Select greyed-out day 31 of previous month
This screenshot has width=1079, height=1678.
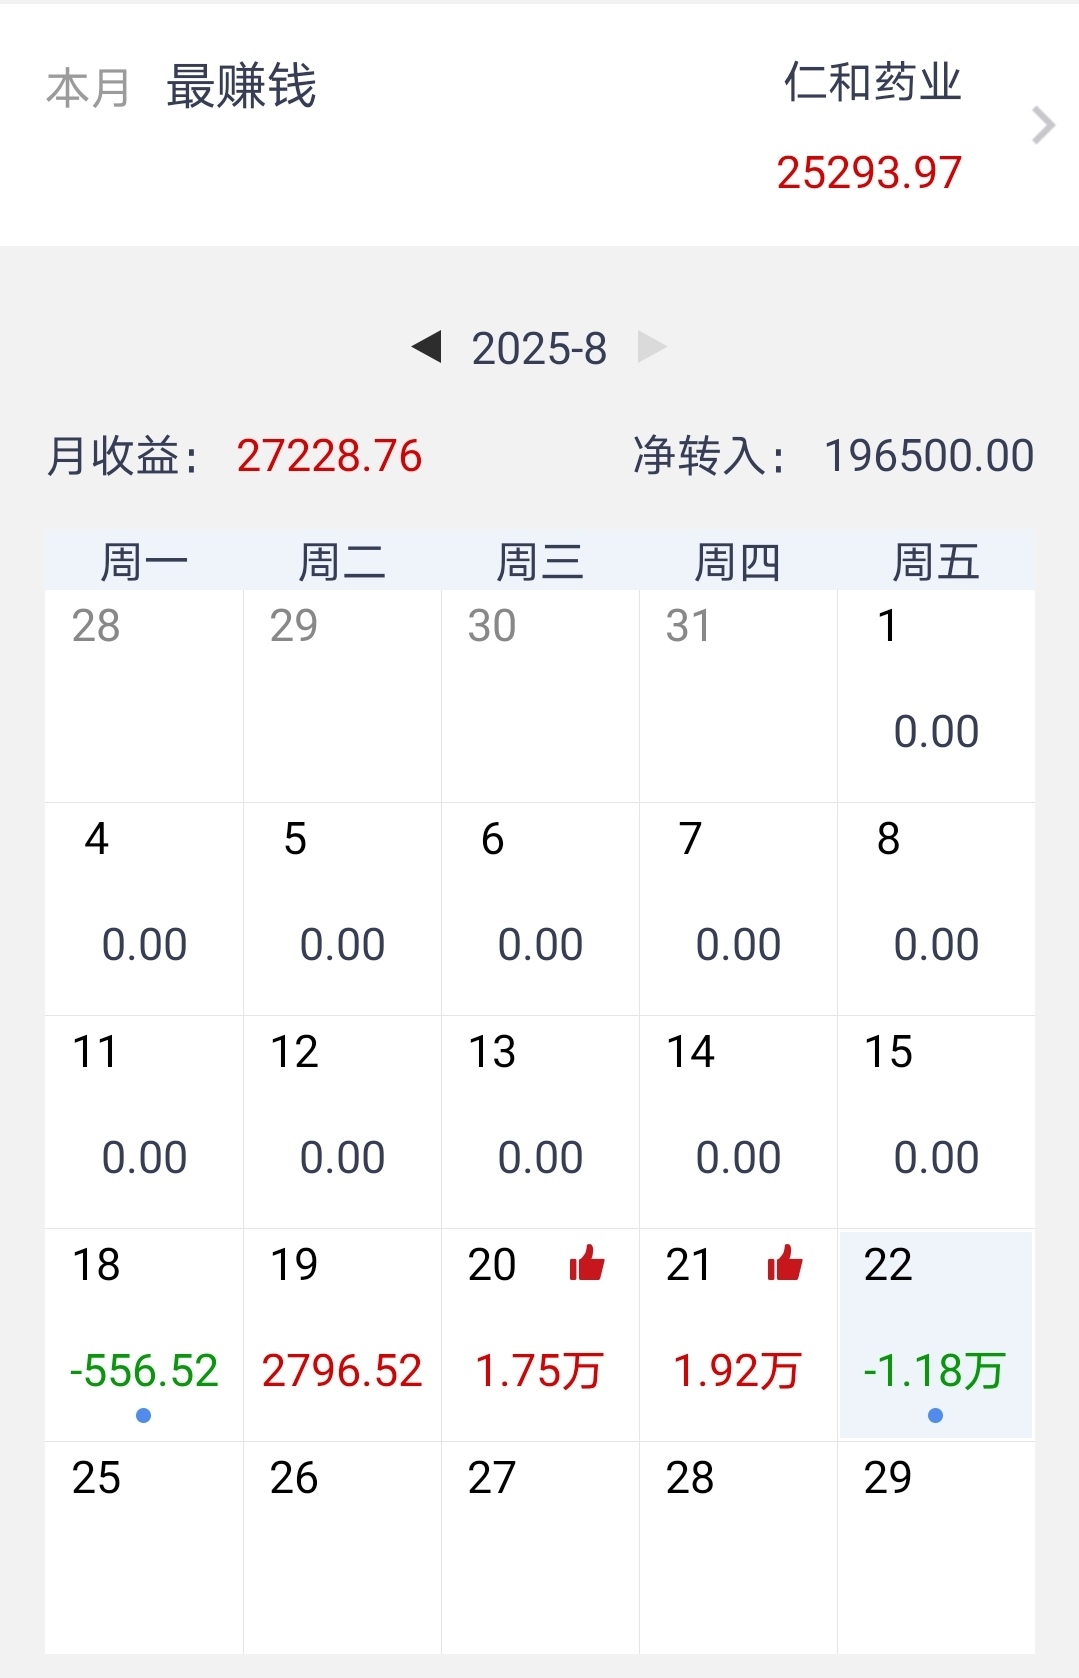click(738, 696)
